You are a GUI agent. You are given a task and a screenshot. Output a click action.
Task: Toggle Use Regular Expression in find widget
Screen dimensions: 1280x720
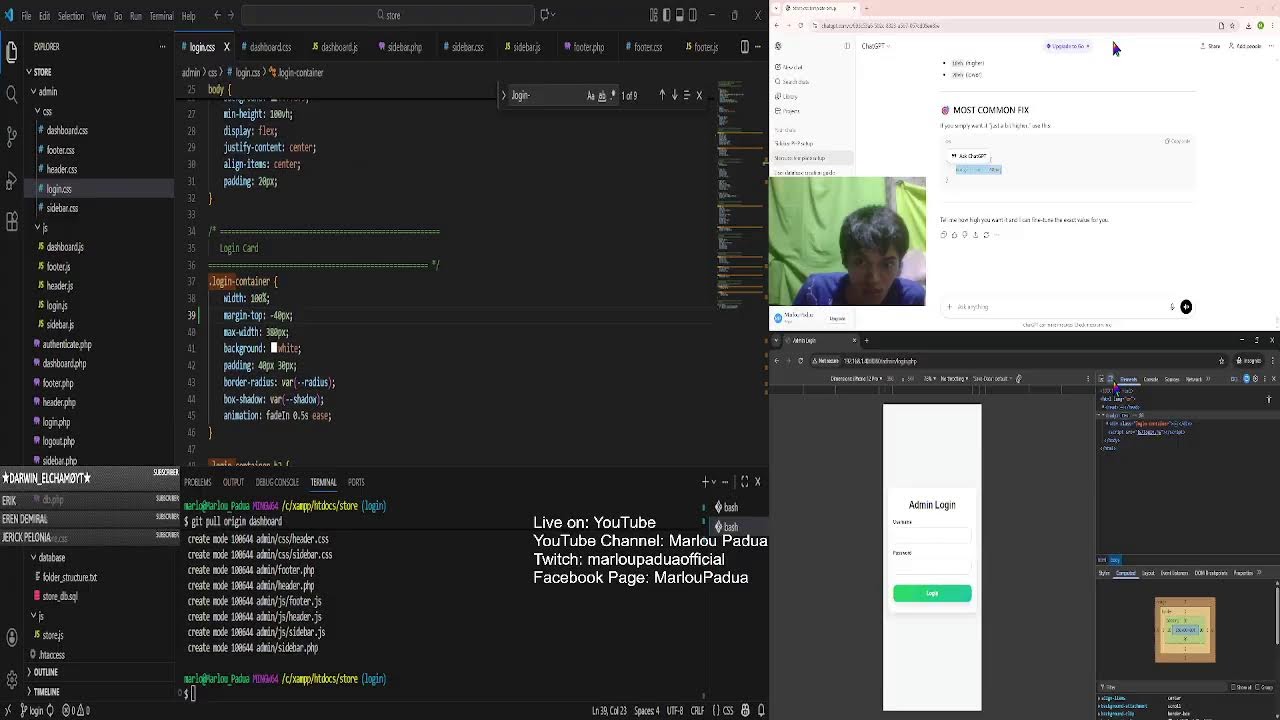point(612,96)
